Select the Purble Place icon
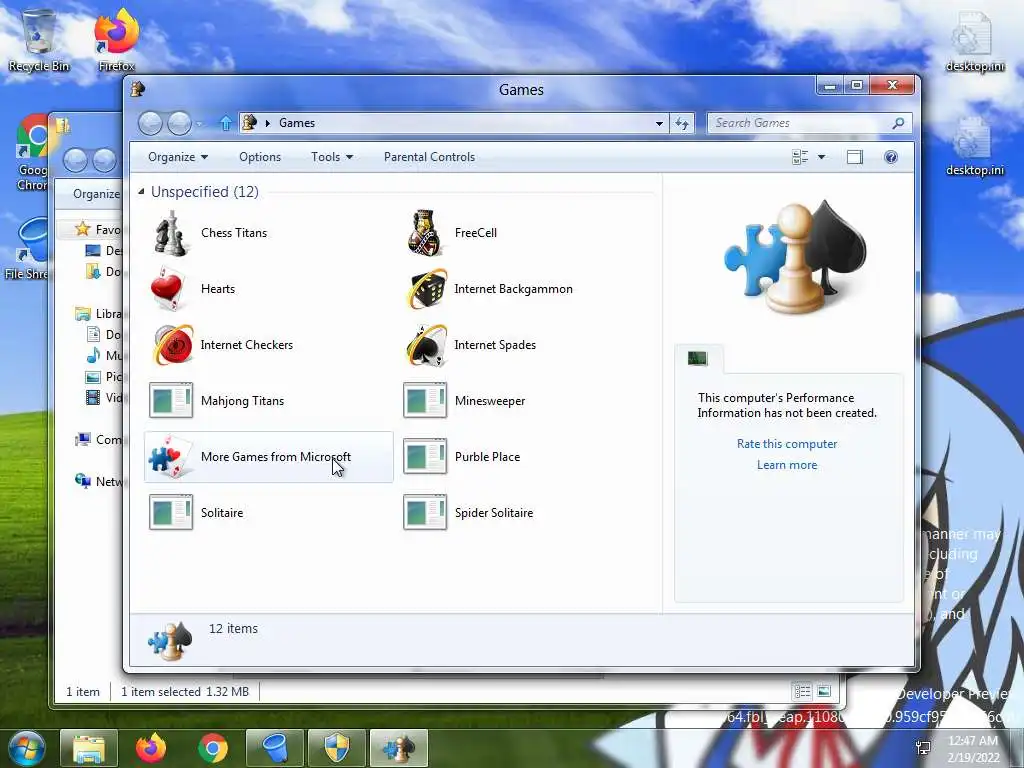The width and height of the screenshot is (1024, 768). [x=425, y=456]
